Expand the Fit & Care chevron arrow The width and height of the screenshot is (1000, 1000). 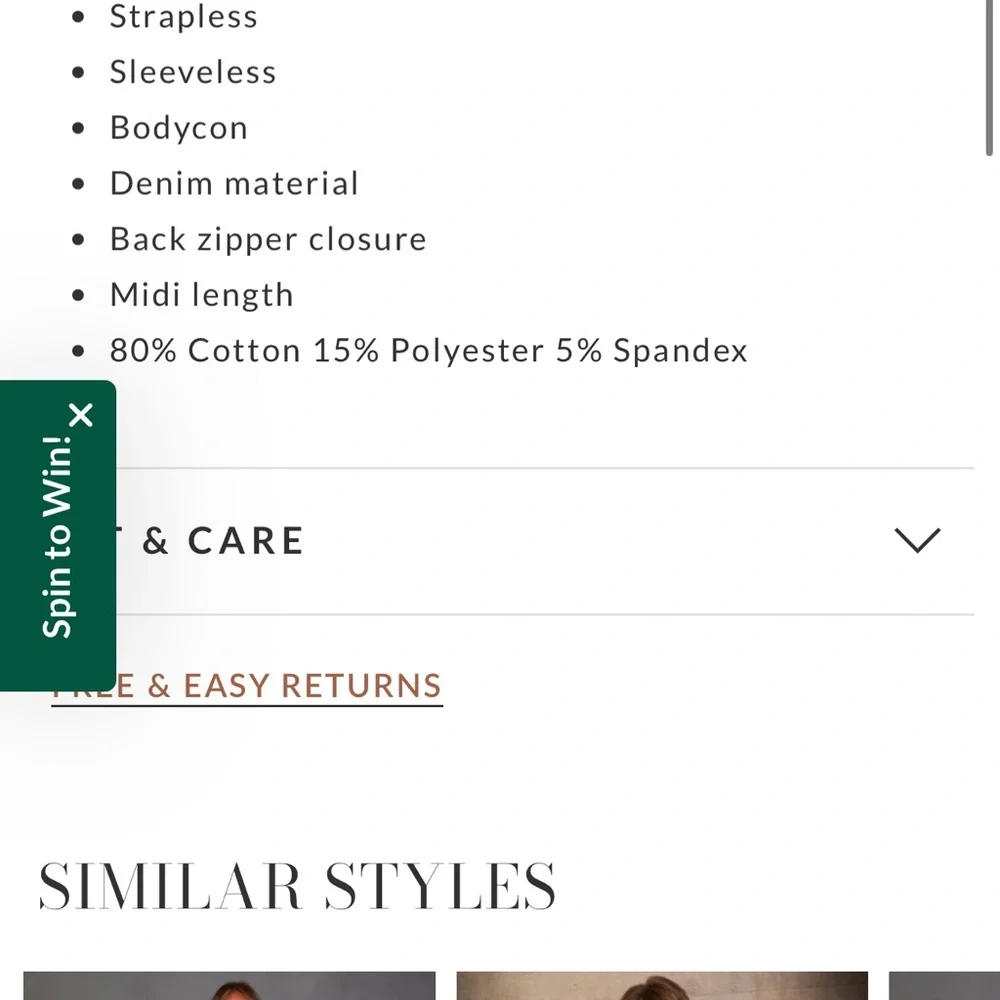click(x=917, y=541)
